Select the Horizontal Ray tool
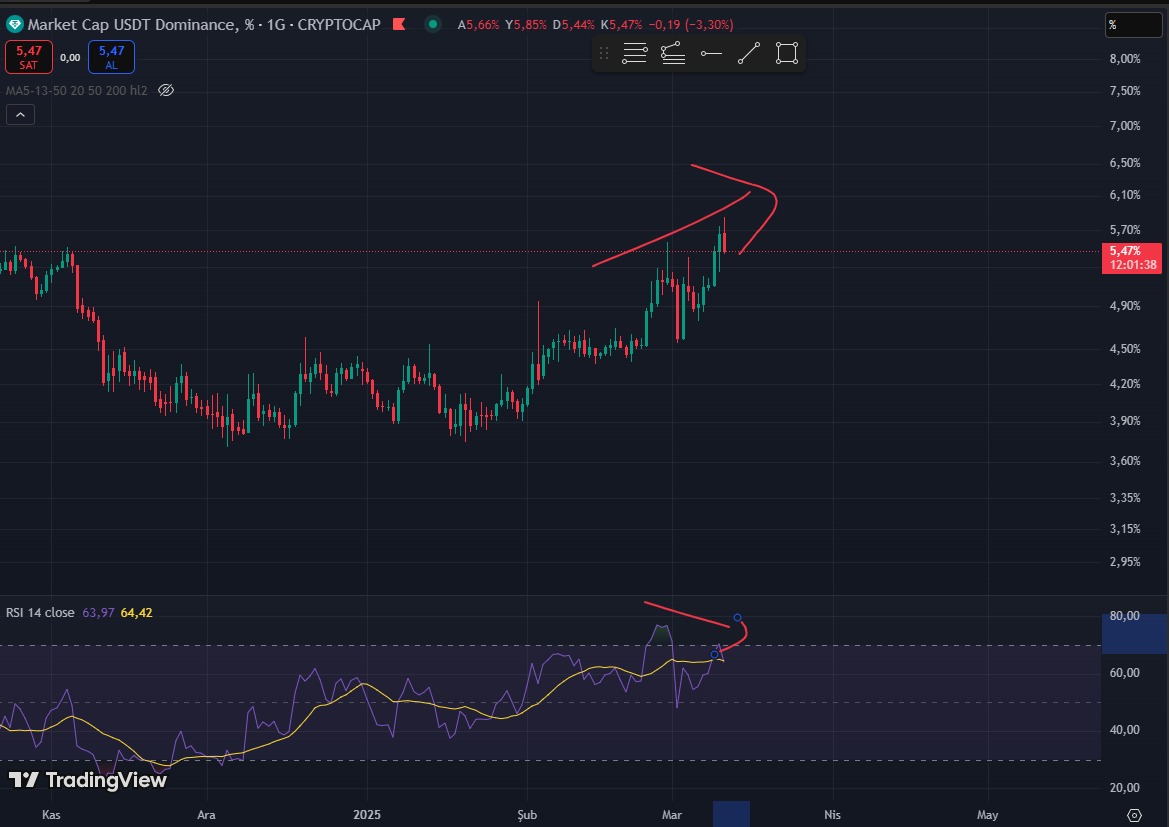This screenshot has height=827, width=1169. pyautogui.click(x=711, y=53)
